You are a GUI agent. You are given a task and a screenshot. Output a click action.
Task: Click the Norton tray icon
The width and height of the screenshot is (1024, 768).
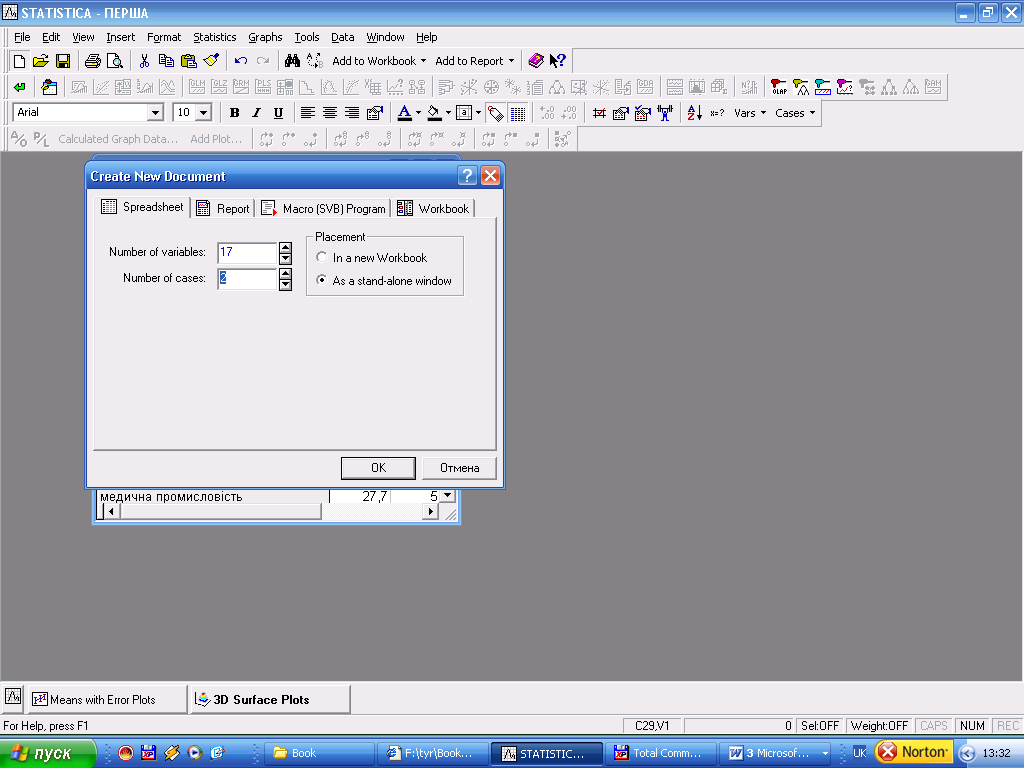(914, 752)
